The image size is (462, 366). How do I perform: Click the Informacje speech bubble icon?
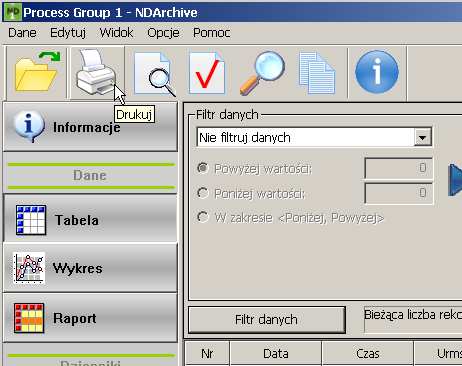29,126
